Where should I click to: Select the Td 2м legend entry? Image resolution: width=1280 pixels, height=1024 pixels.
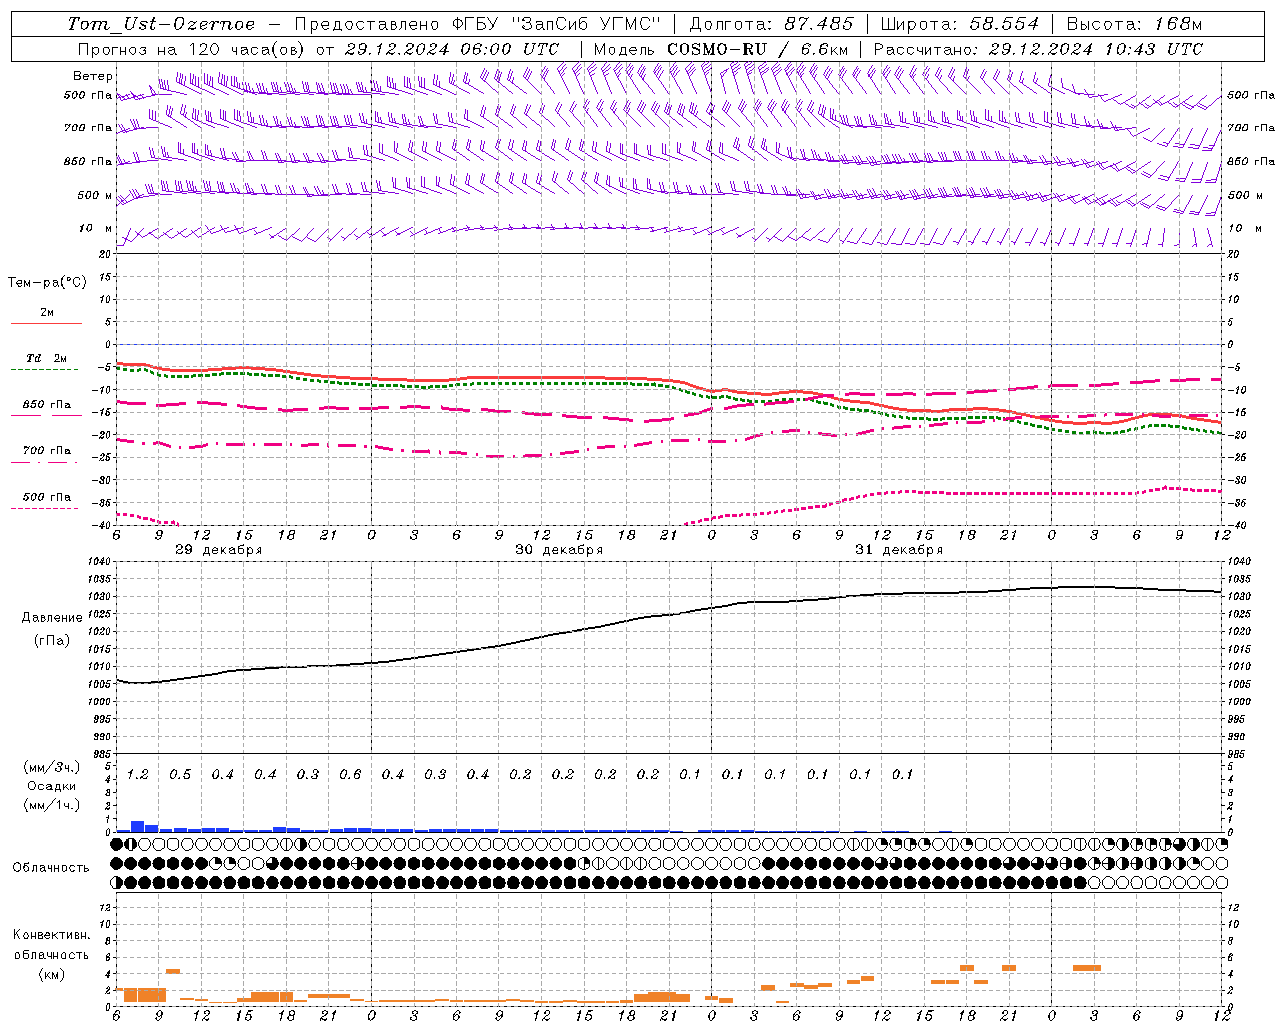[46, 358]
